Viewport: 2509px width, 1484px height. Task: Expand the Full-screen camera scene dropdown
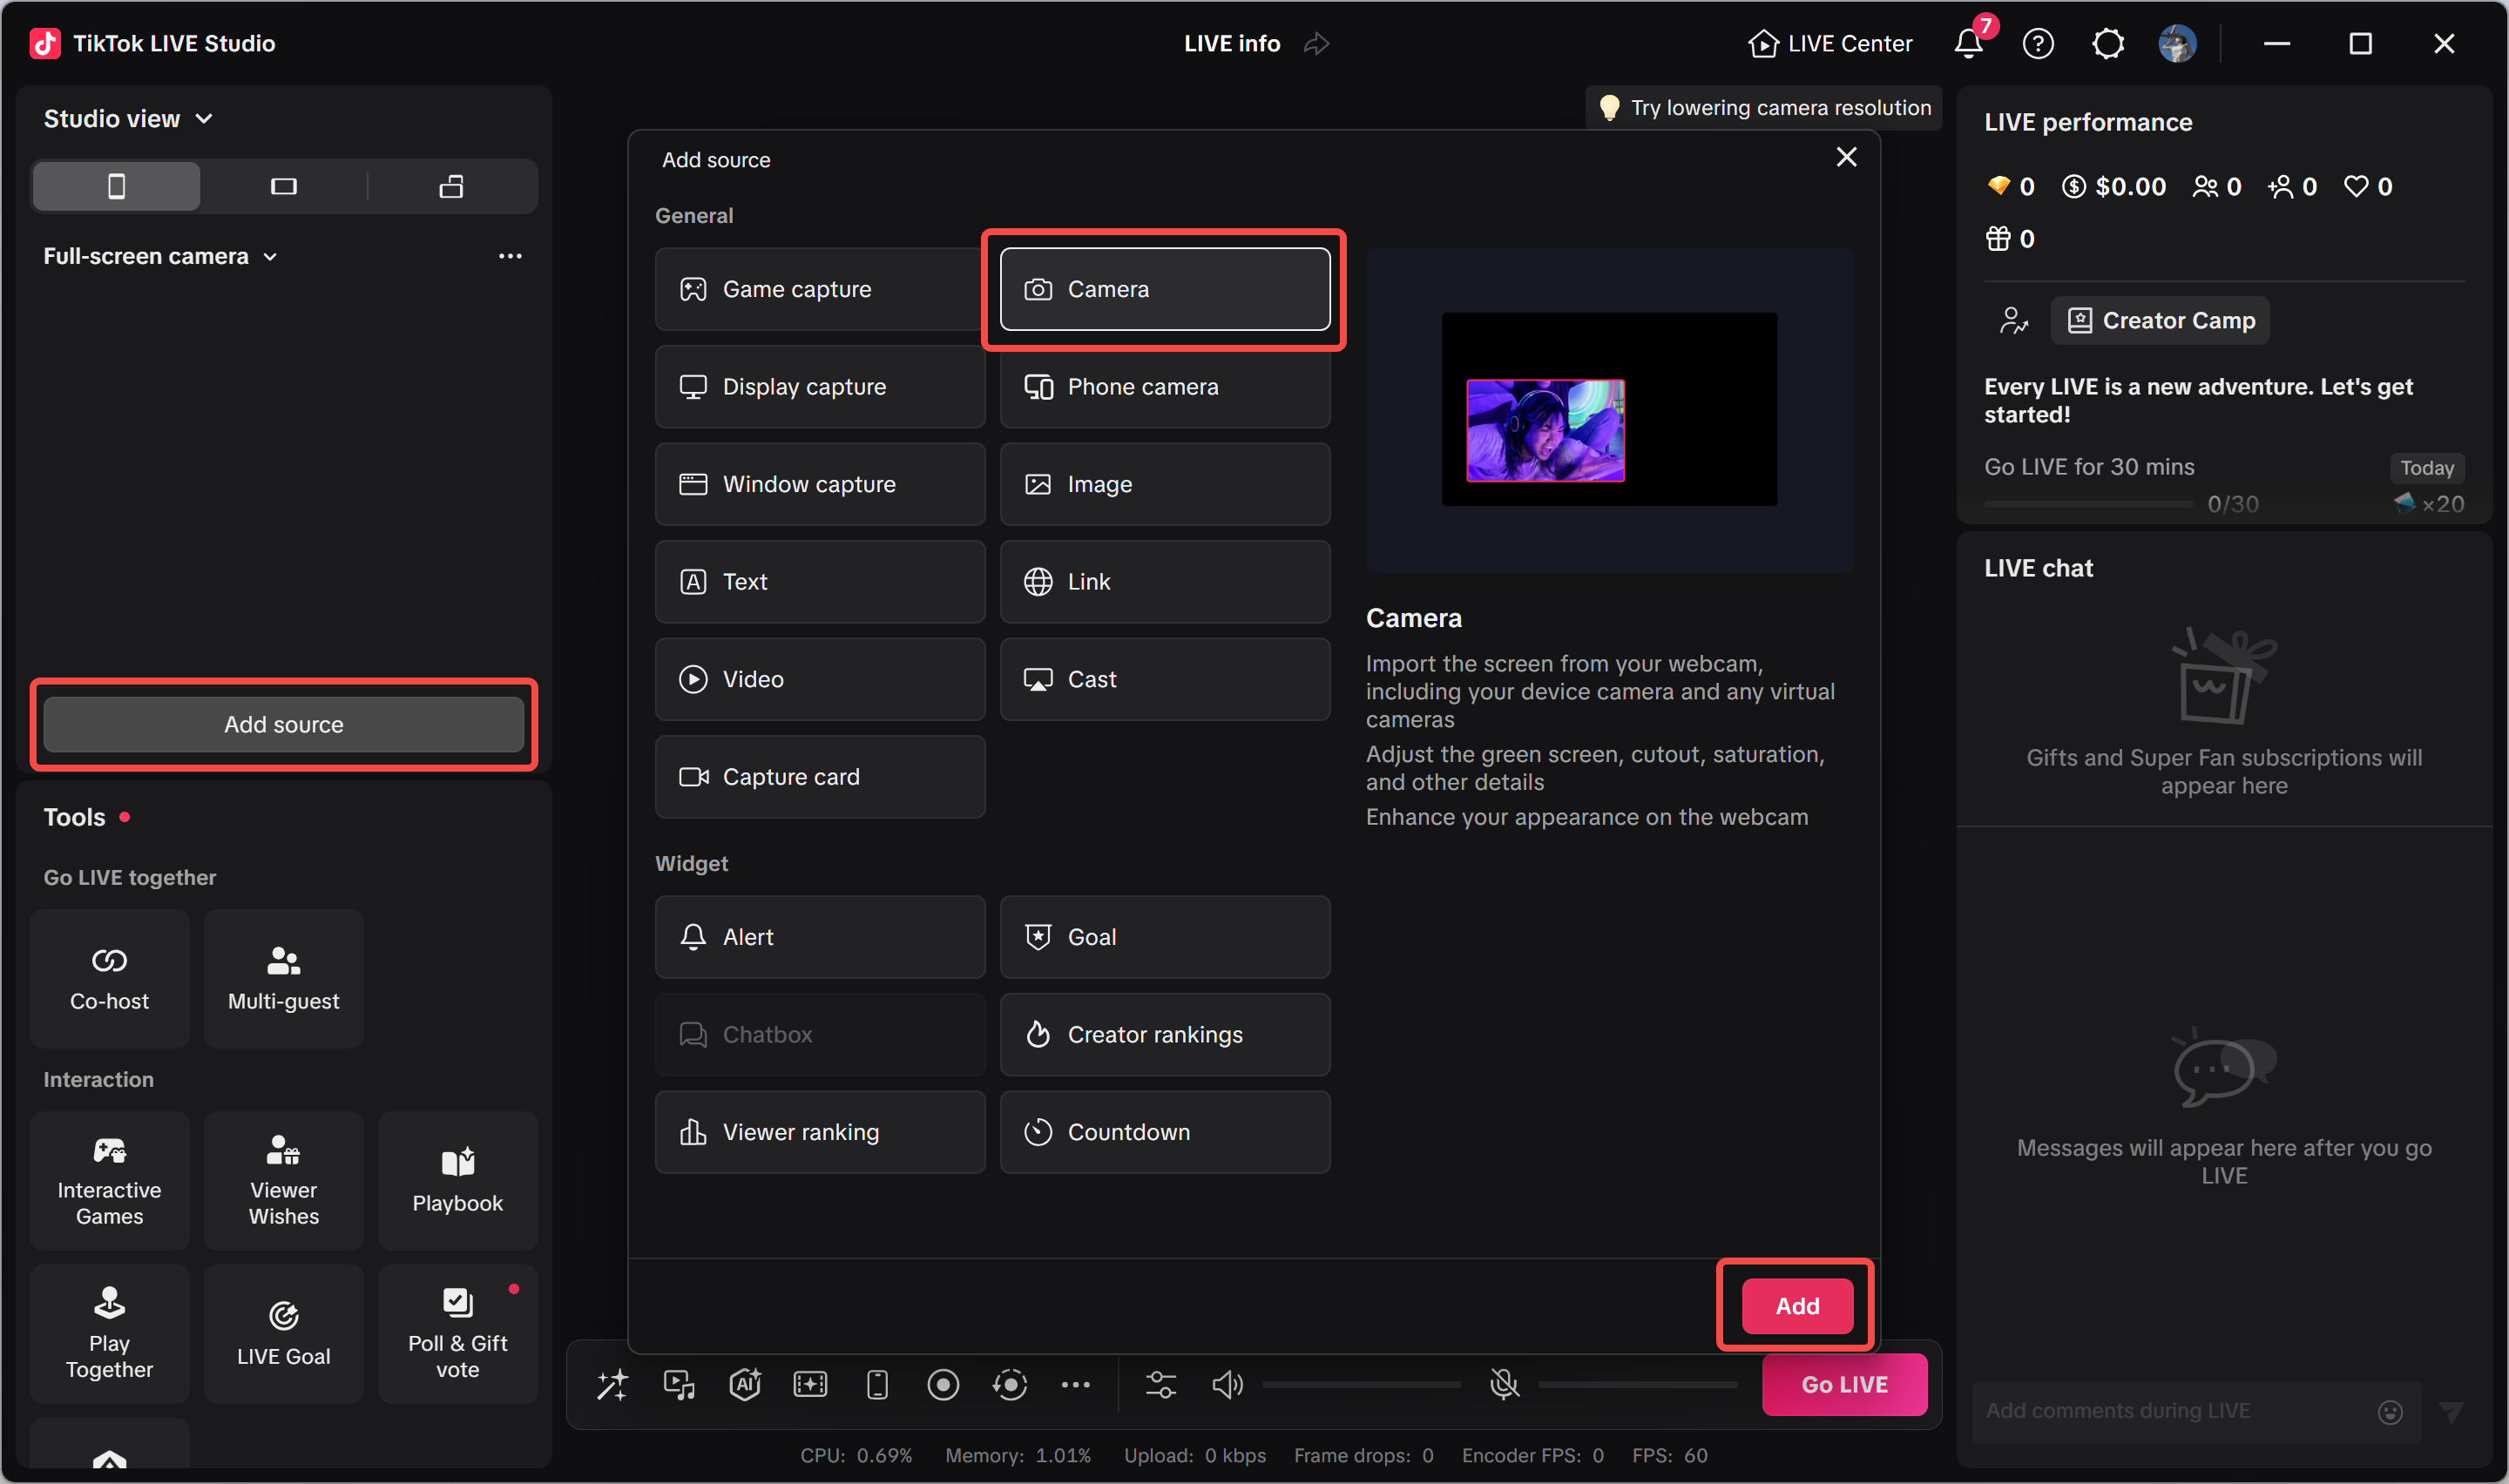coord(160,256)
